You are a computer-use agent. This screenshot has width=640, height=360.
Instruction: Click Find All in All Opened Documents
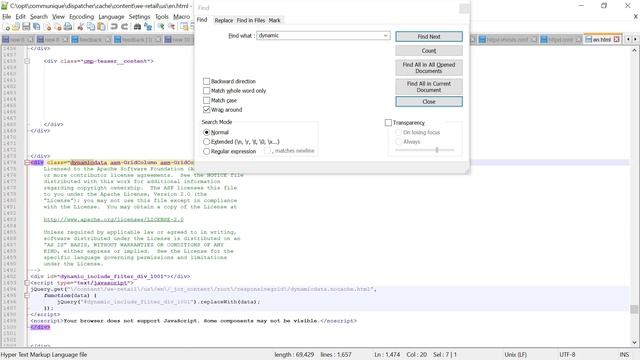(429, 68)
